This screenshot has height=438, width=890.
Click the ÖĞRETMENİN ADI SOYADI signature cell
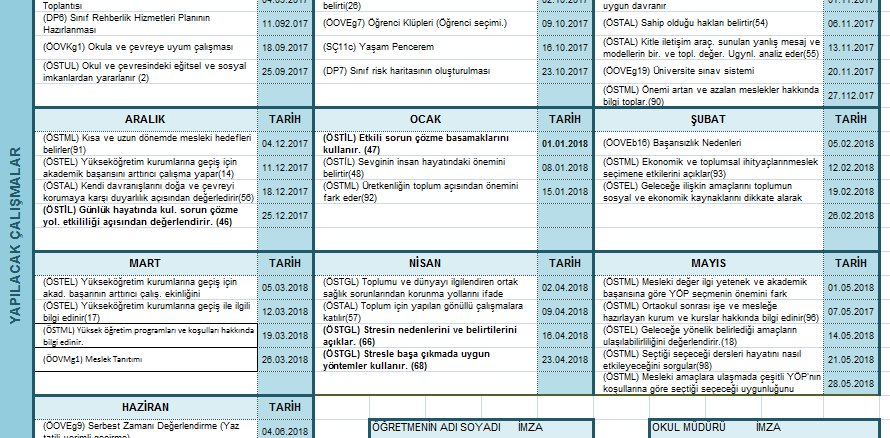coord(436,427)
